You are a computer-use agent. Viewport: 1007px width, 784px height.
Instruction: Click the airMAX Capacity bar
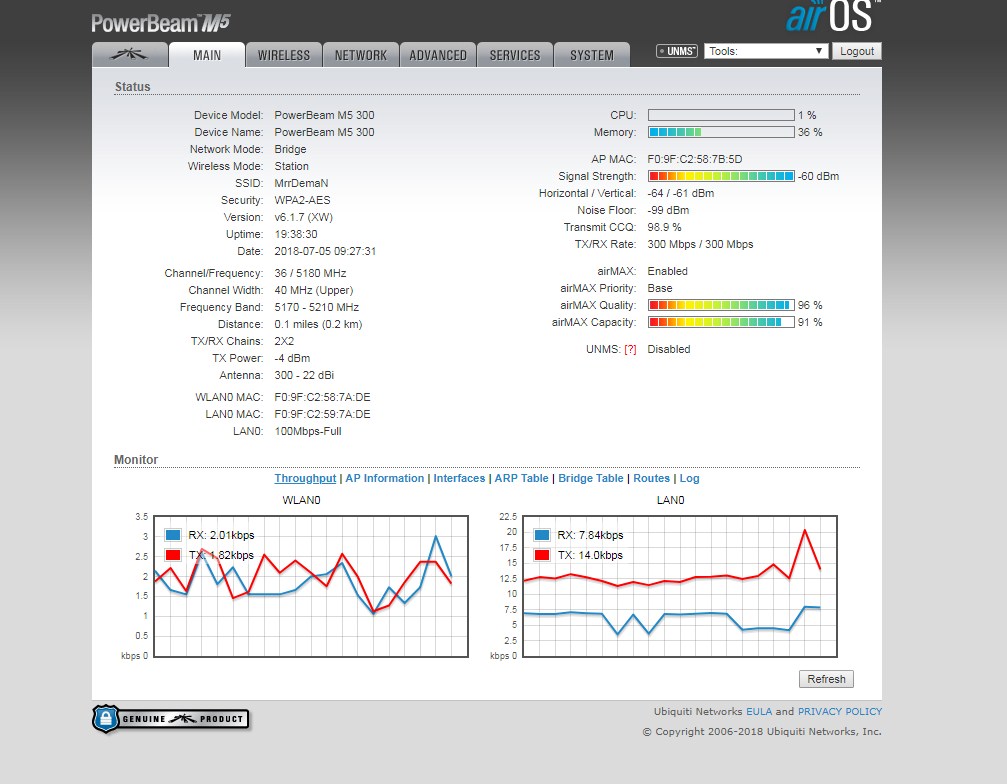pos(721,322)
